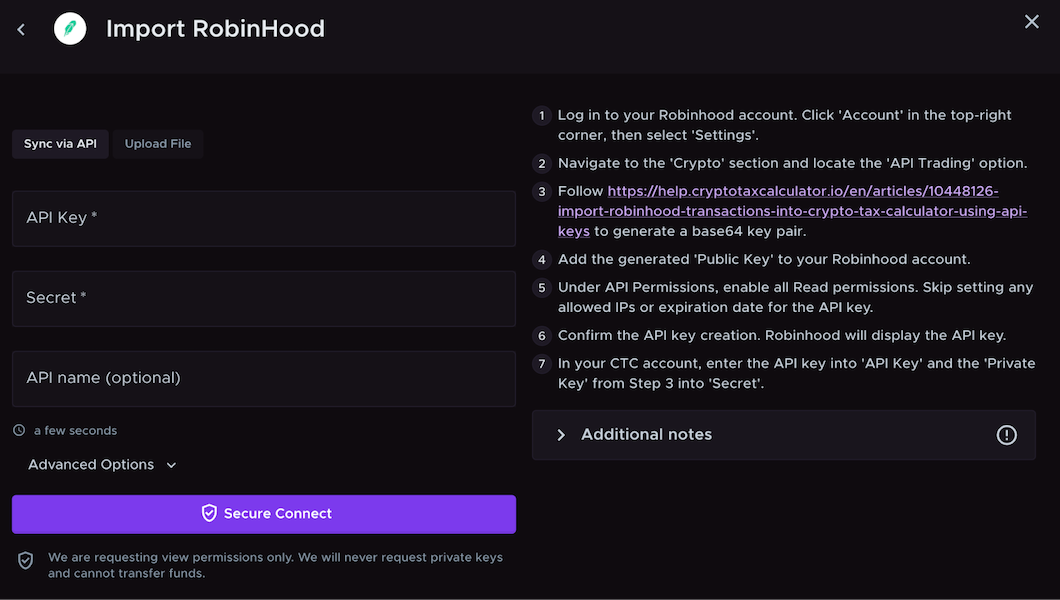
Task: Switch to the Upload File tab
Action: [158, 144]
